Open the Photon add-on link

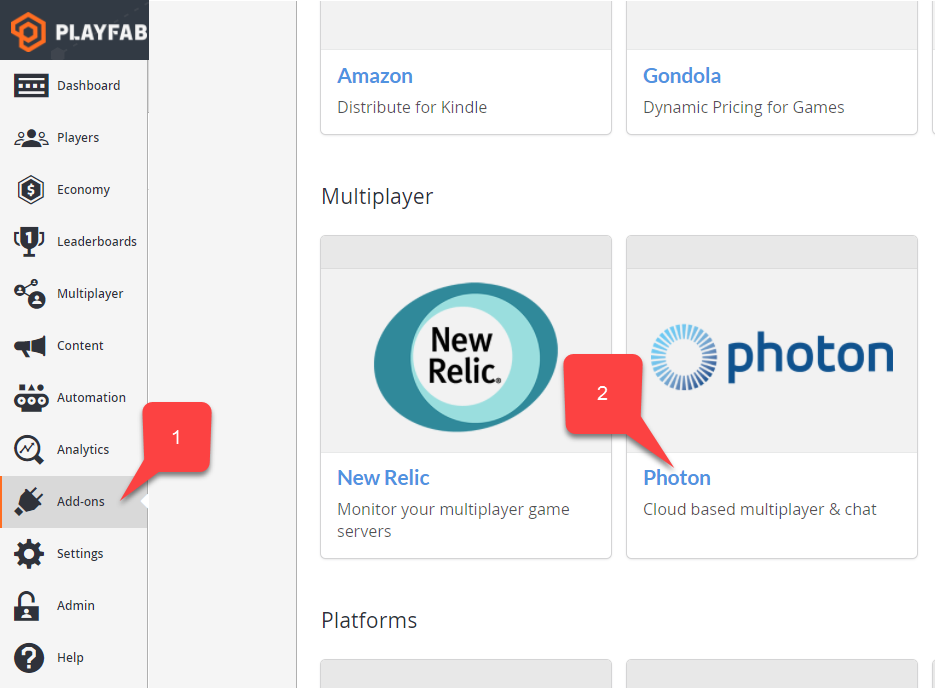click(x=677, y=478)
